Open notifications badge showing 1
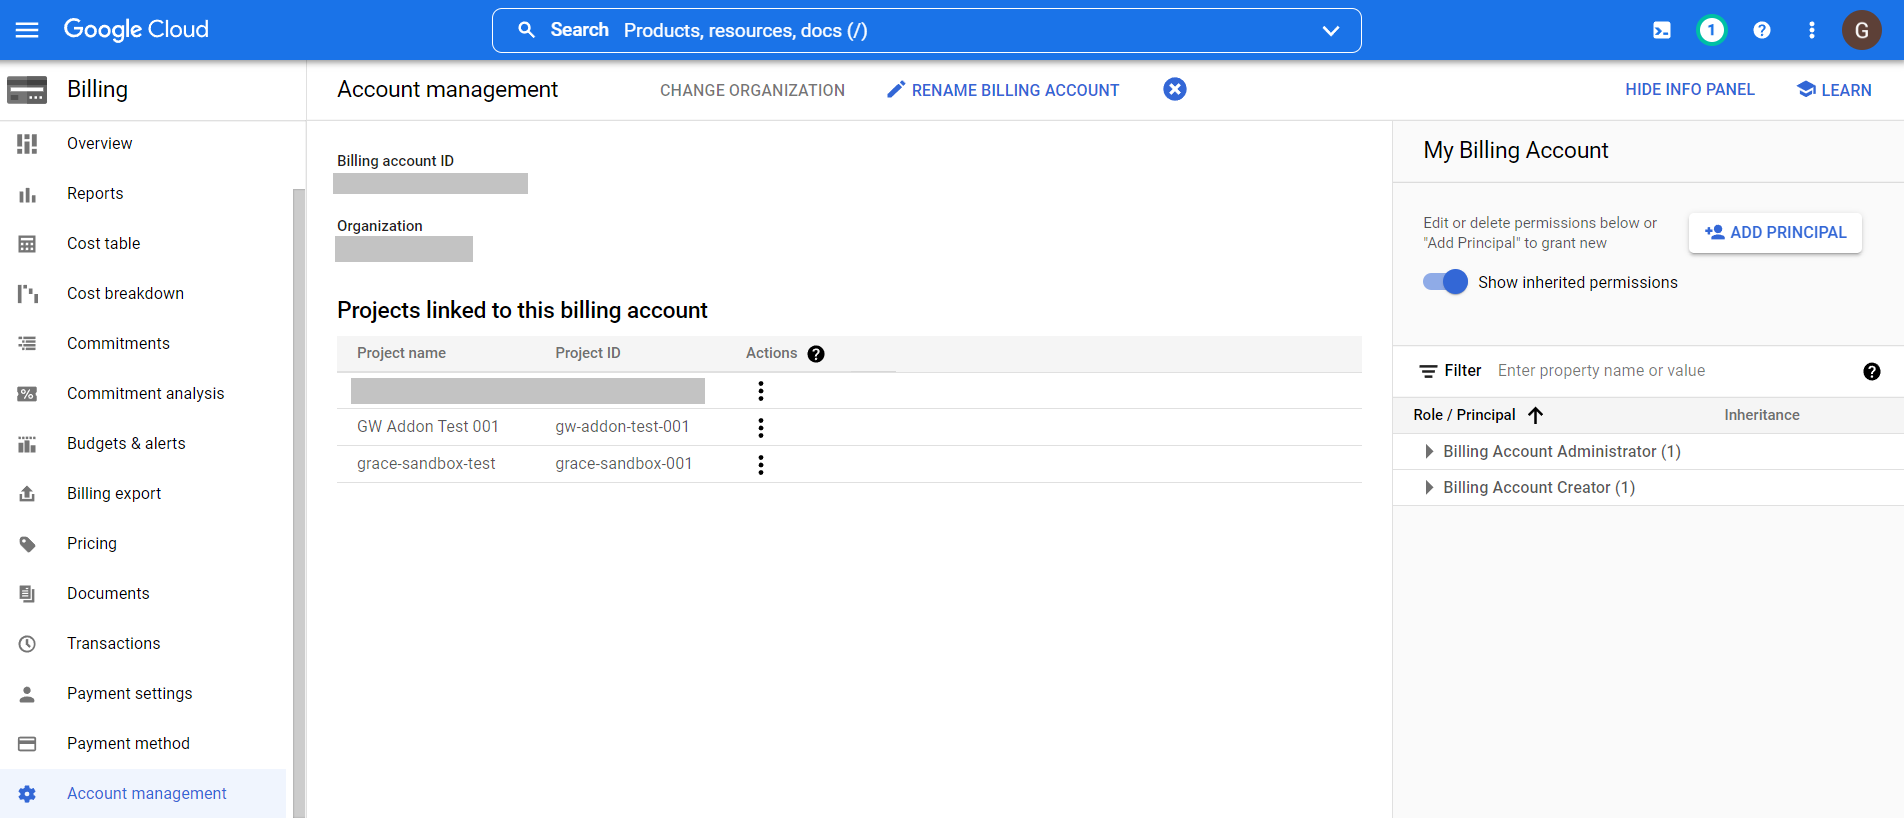 click(1711, 30)
